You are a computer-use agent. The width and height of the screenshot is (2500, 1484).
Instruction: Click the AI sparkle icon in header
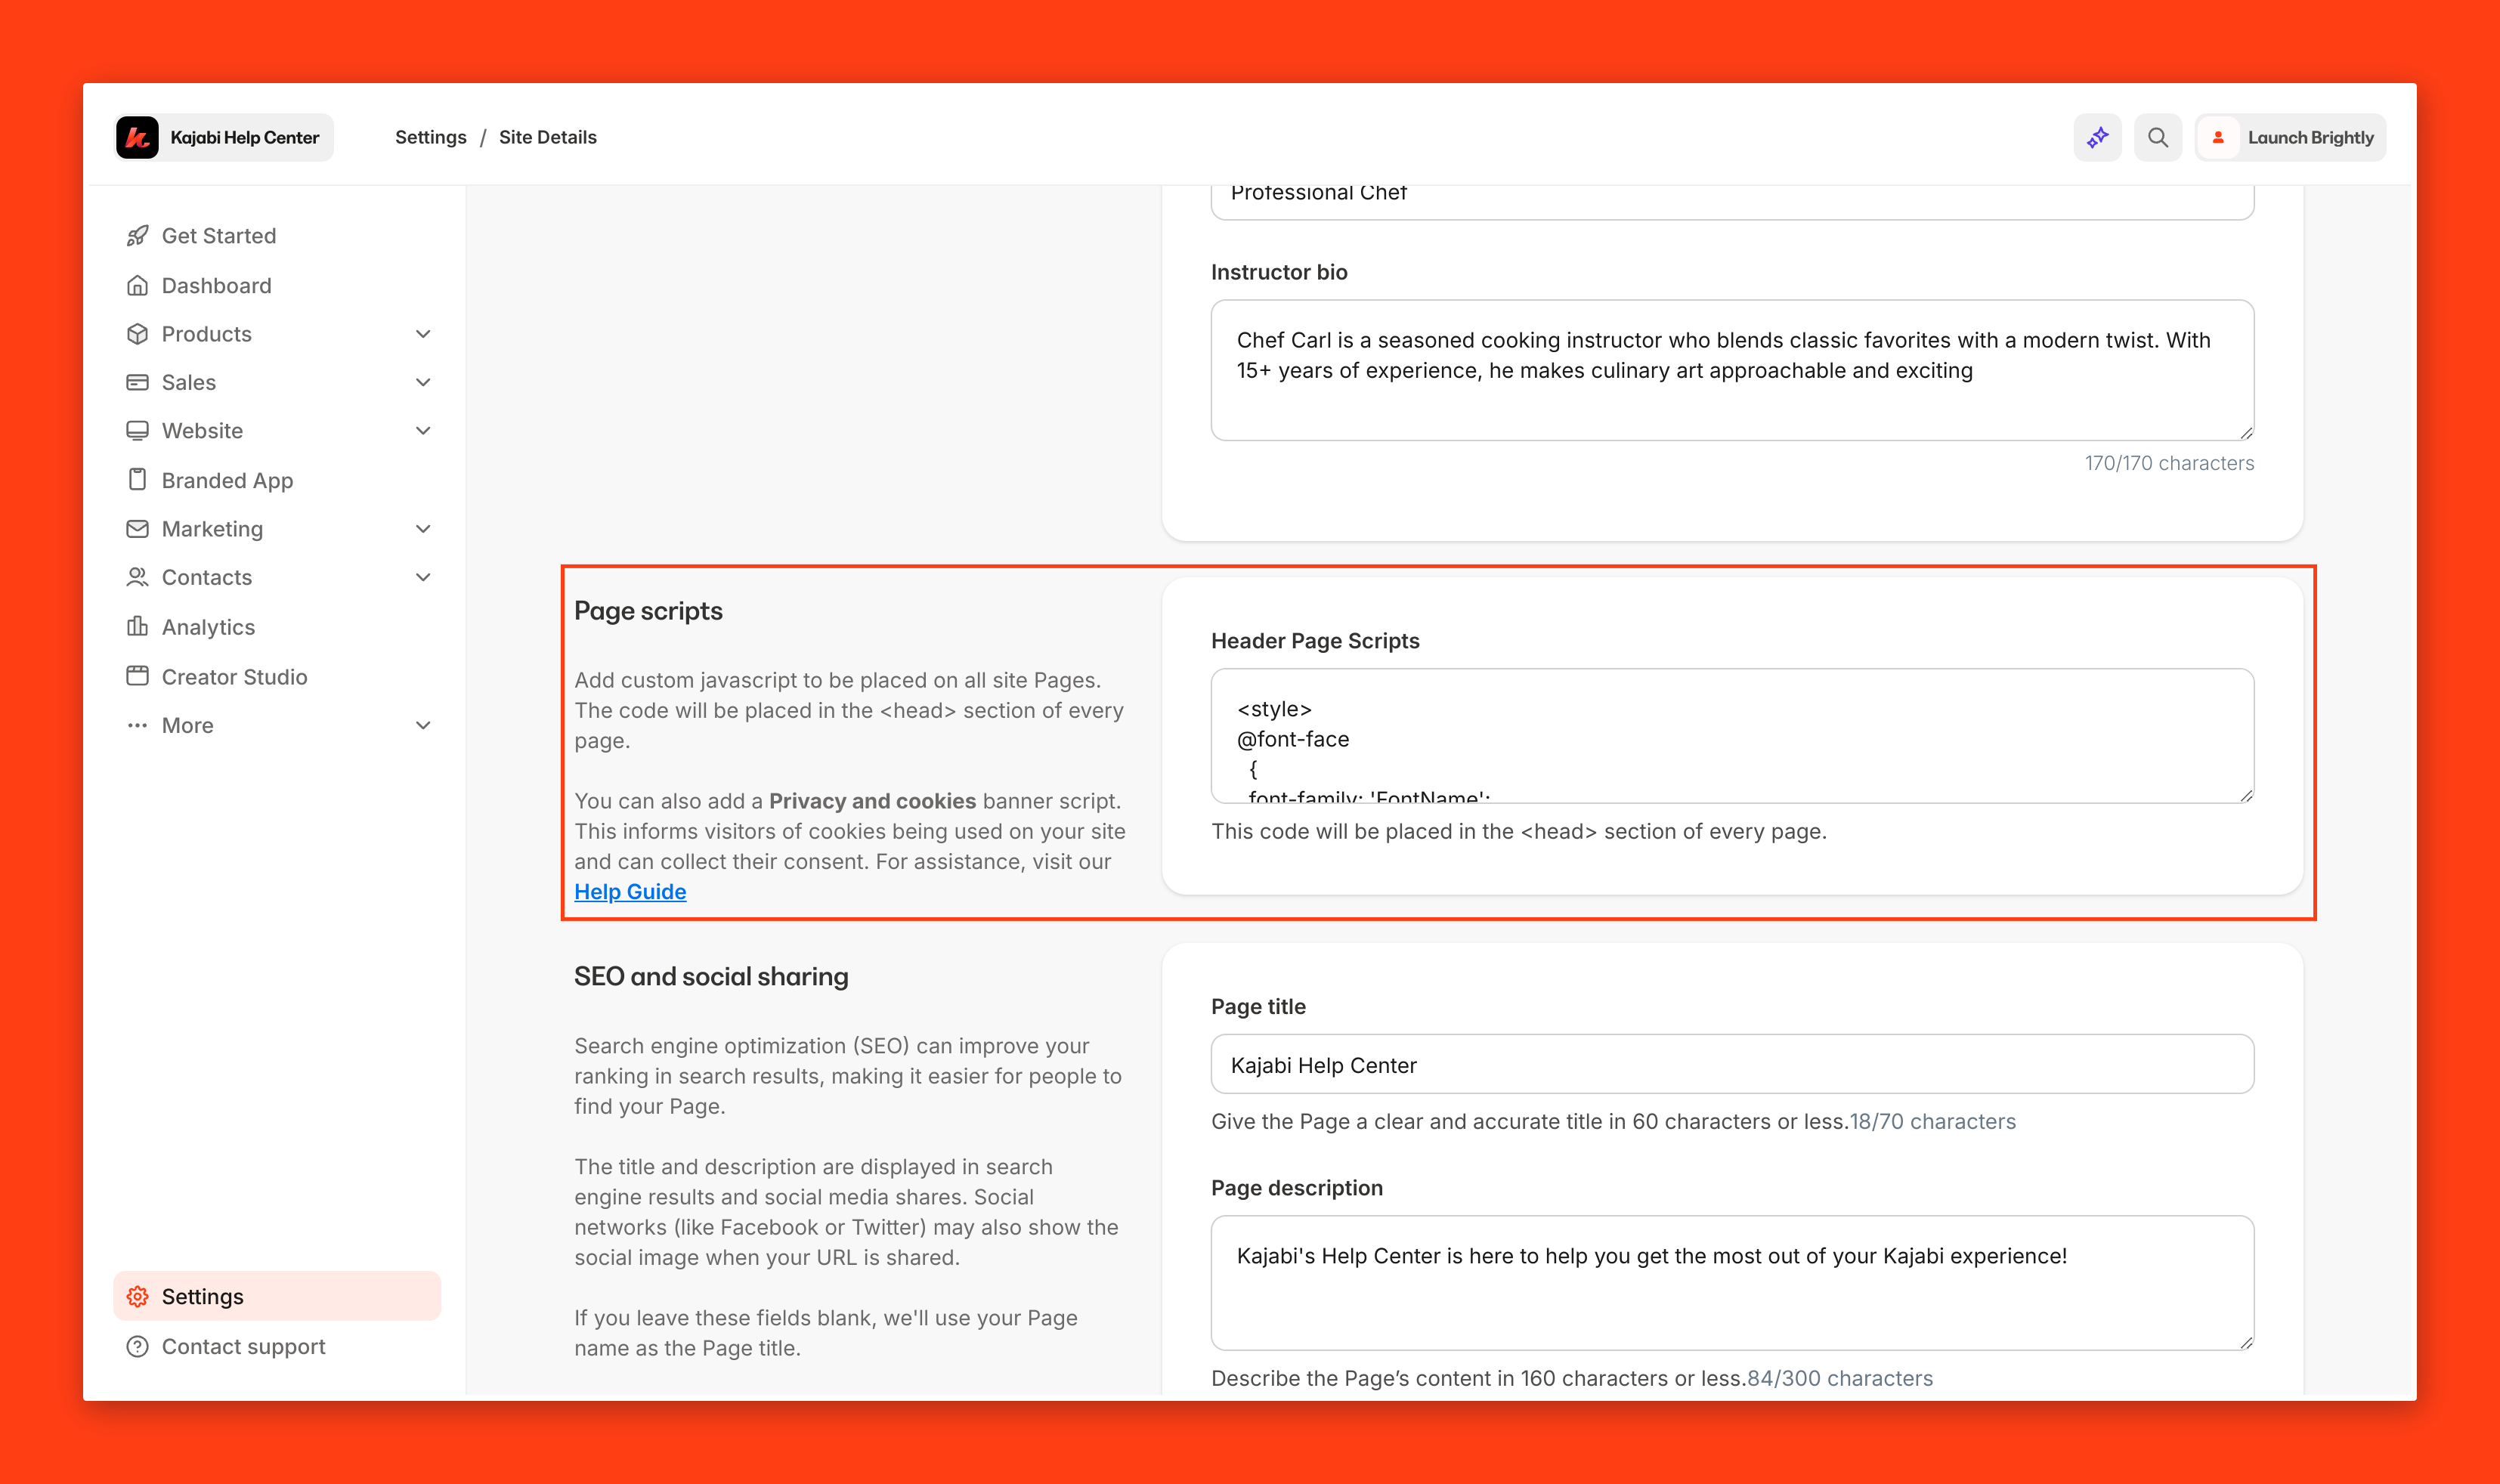(2097, 137)
